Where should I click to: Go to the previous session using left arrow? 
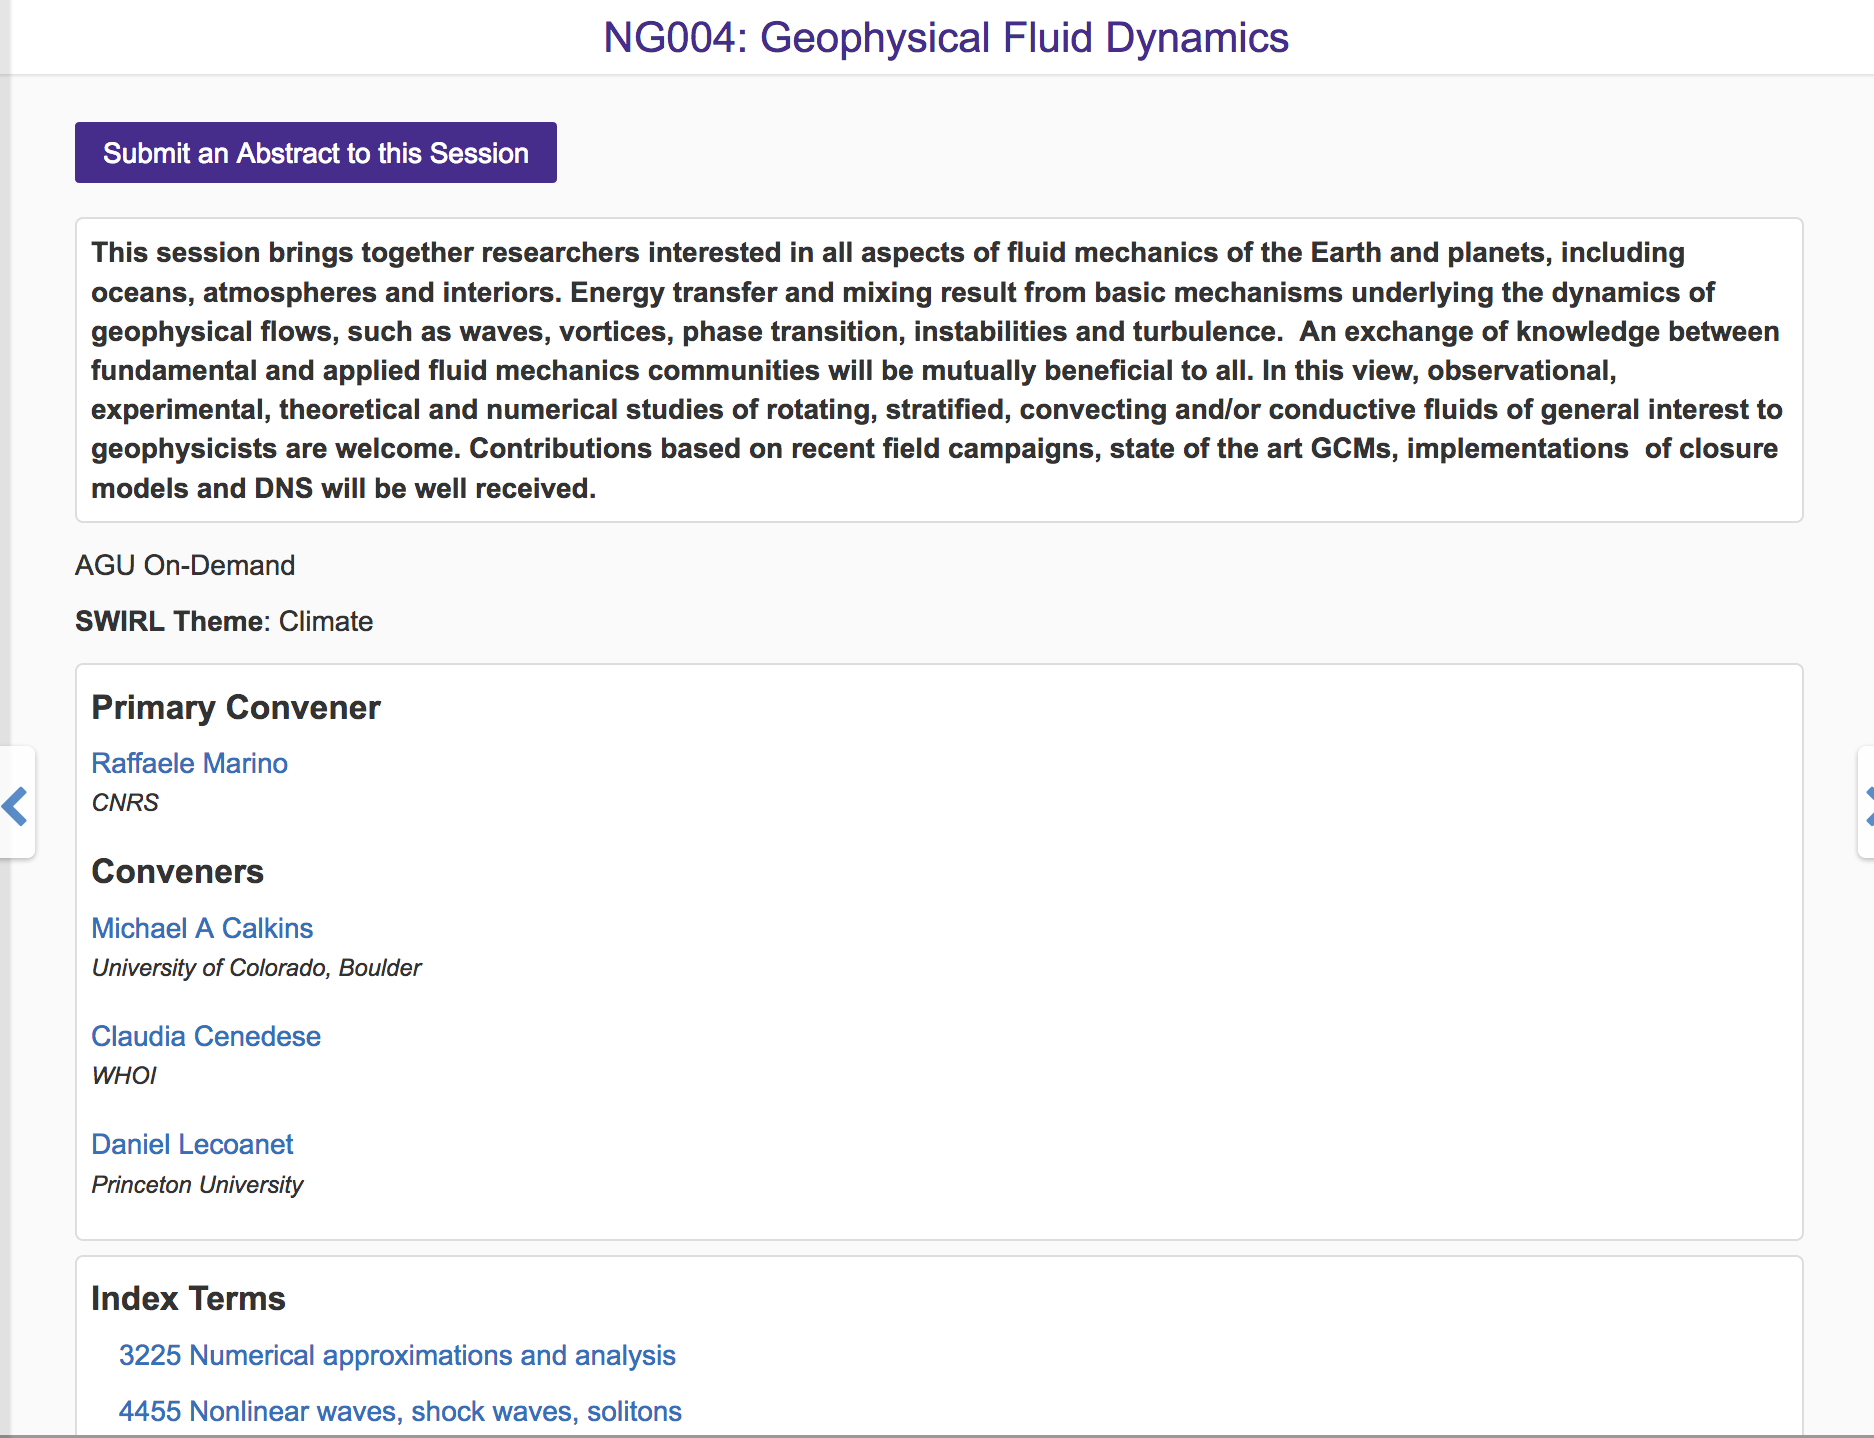(x=16, y=805)
